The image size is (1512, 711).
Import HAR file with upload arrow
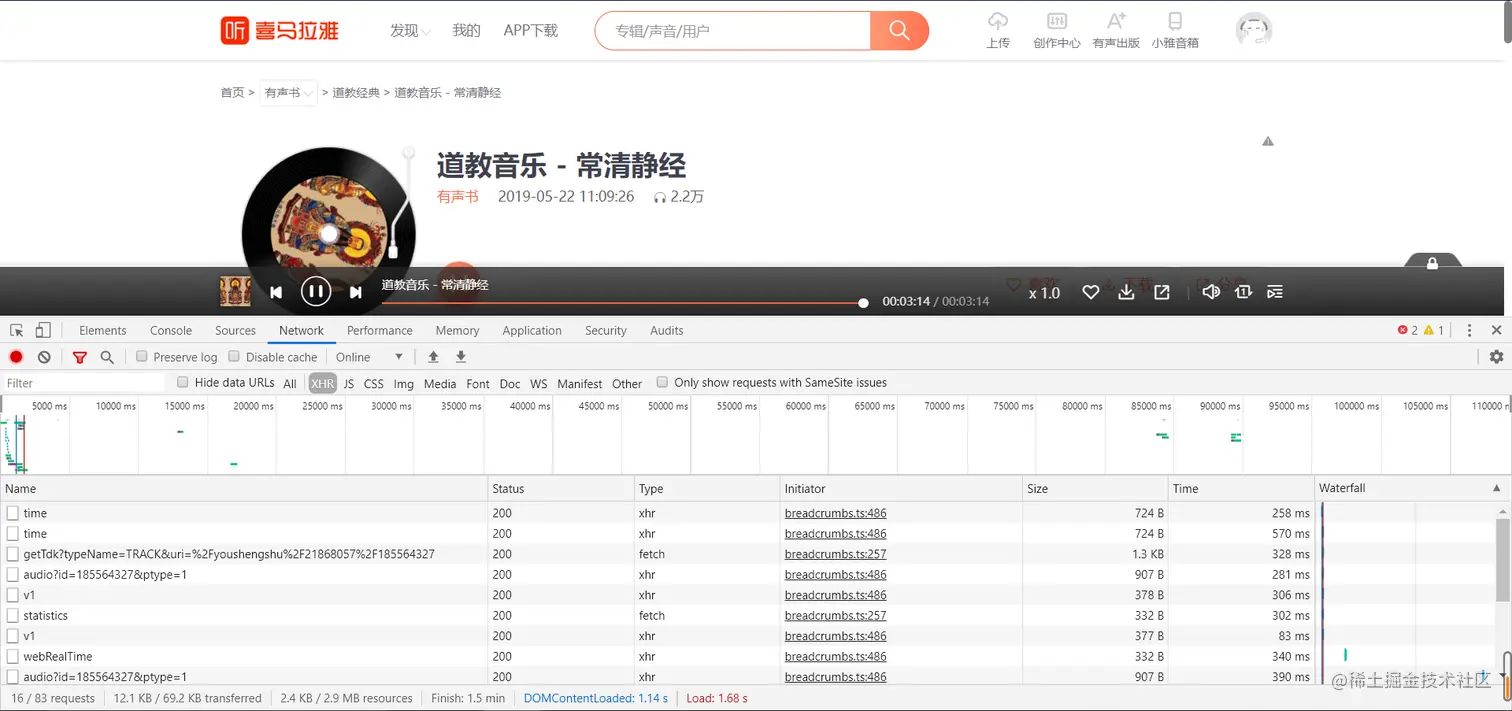(433, 357)
